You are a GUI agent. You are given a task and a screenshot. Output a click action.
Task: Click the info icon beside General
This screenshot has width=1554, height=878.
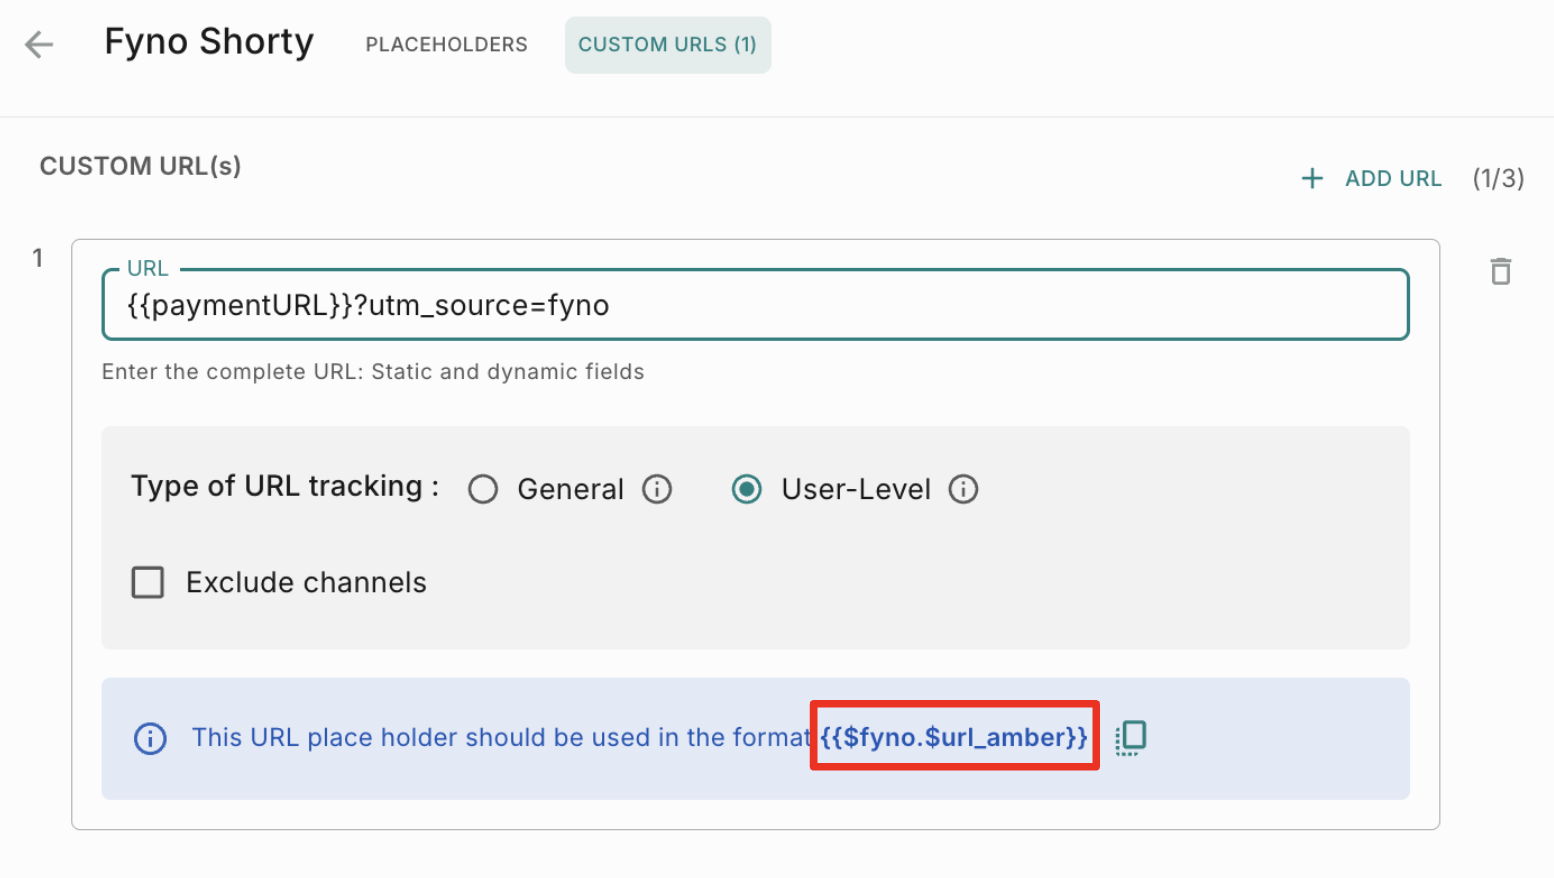tap(657, 489)
